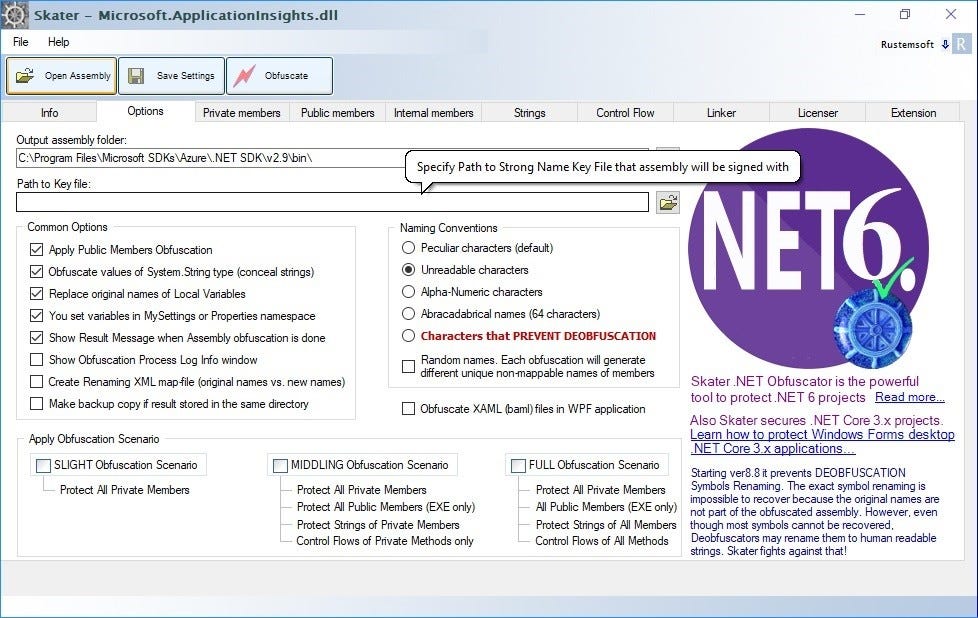Click the red lightning Obfuscate icon

pos(244,76)
